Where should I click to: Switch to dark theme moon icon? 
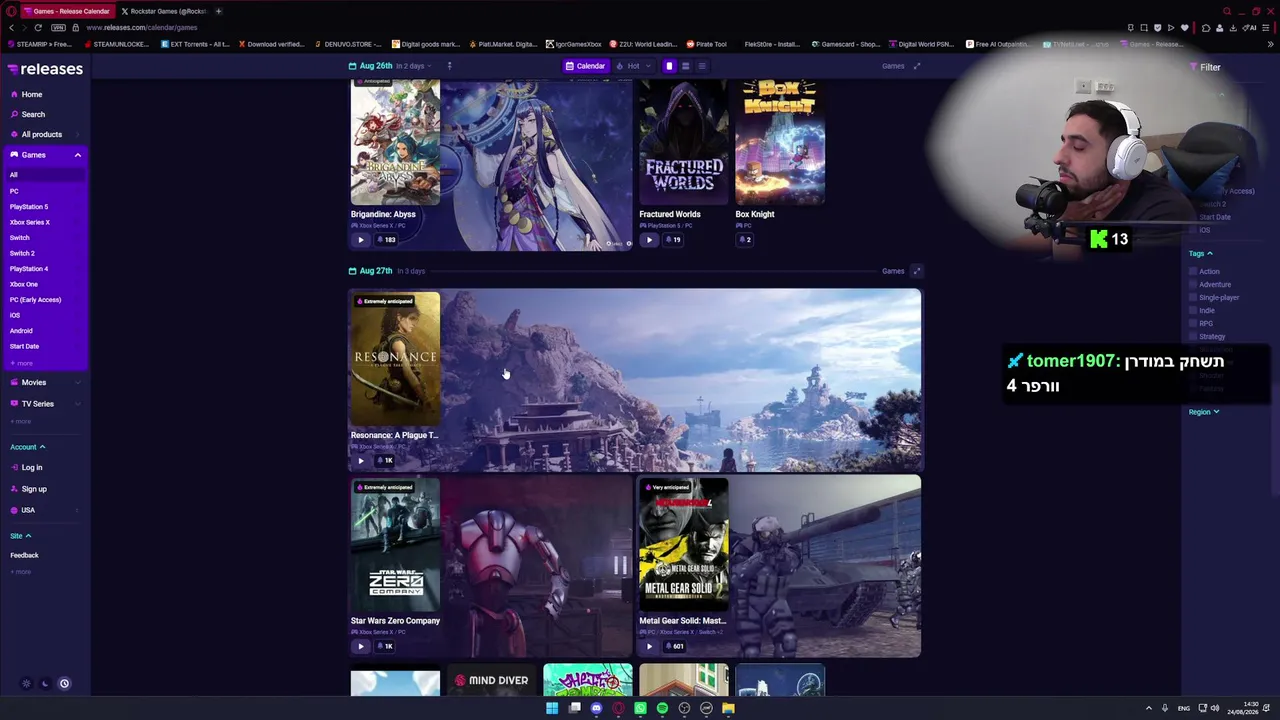point(45,684)
